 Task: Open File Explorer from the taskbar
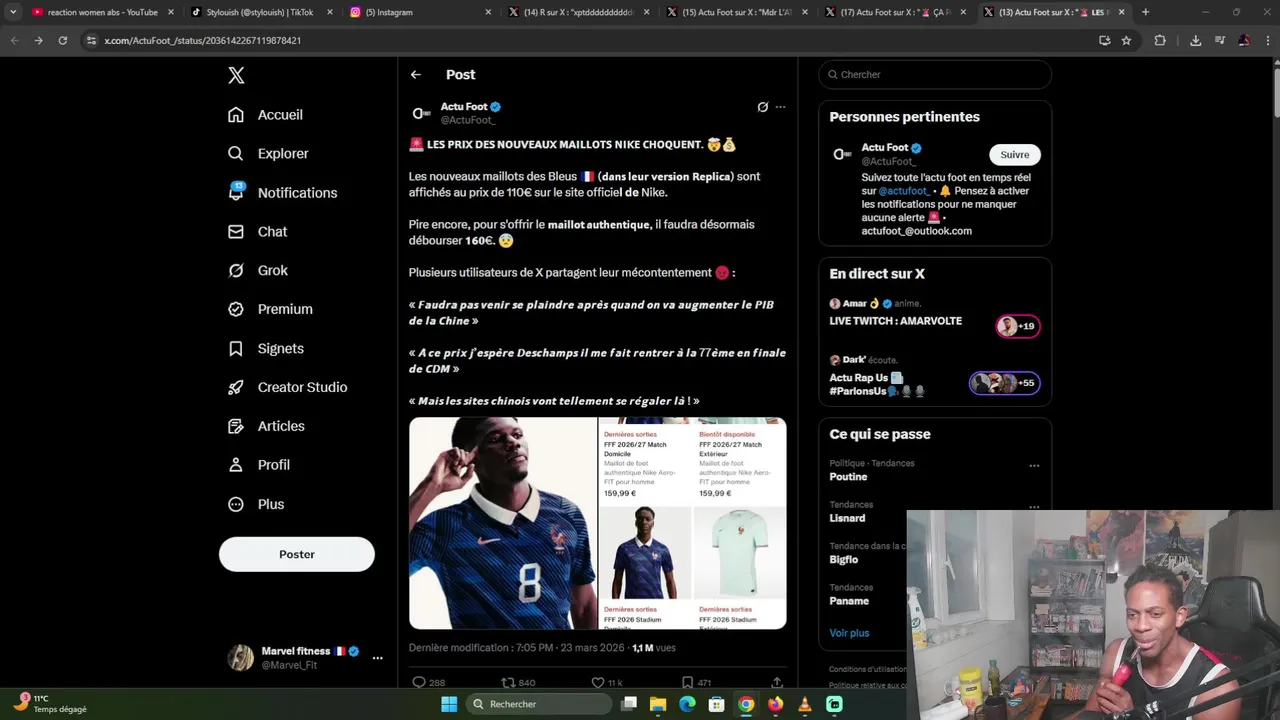coord(658,704)
